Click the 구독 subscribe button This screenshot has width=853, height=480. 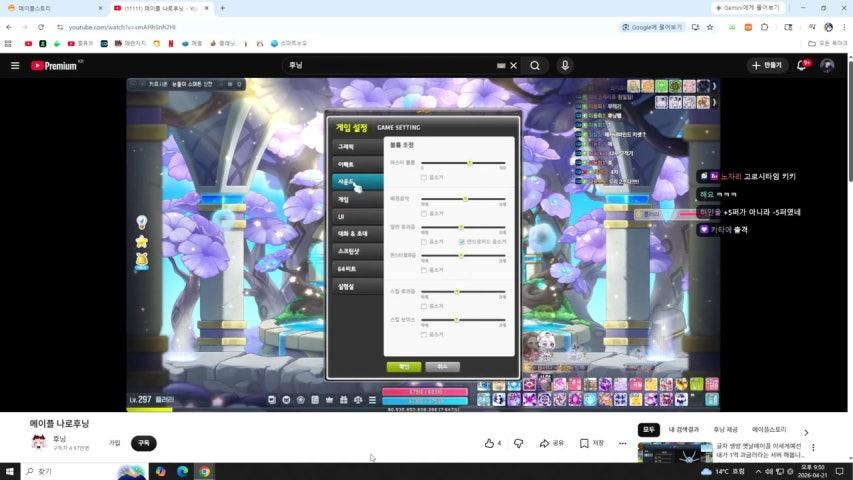click(143, 443)
